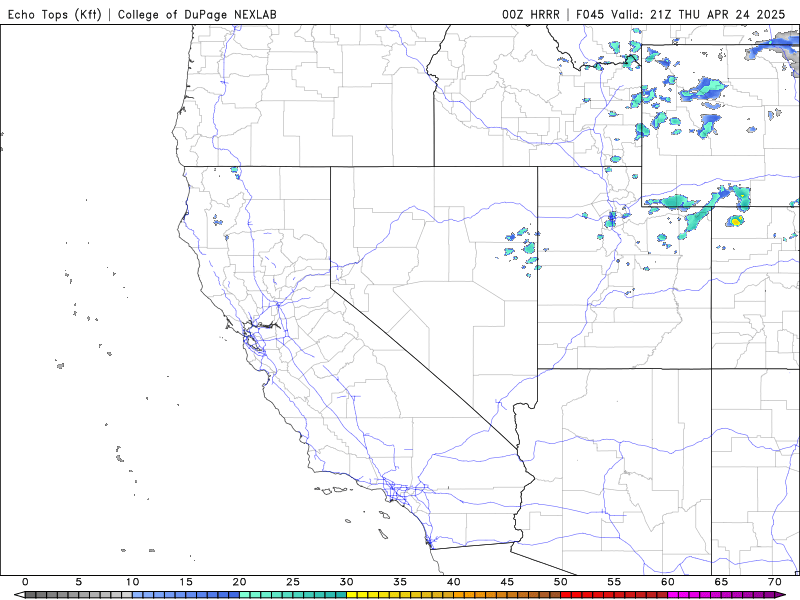Click the '25' label on the color scale
The image size is (800, 600).
293,582
